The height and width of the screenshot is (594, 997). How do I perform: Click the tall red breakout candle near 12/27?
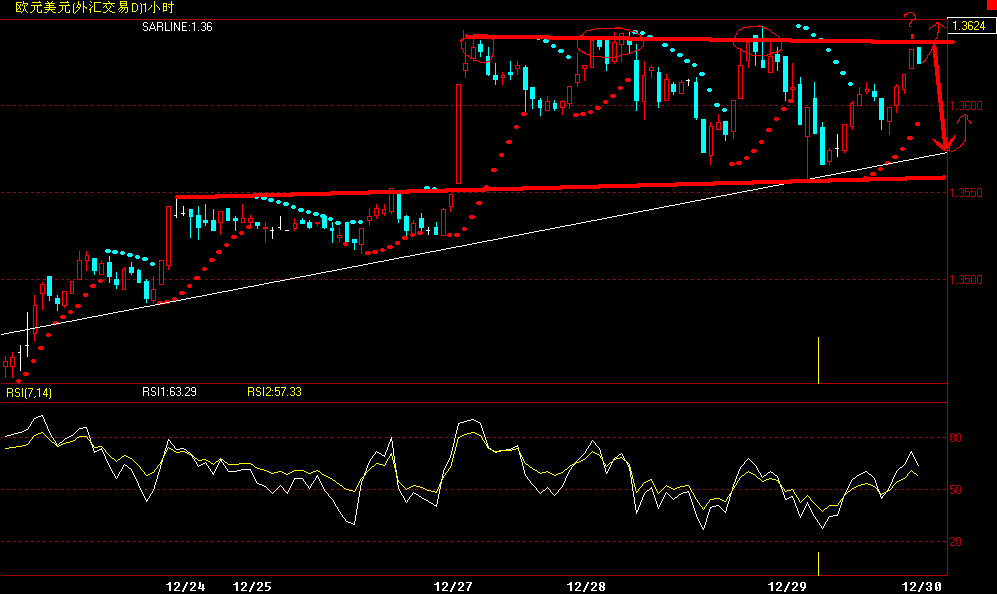click(x=456, y=130)
